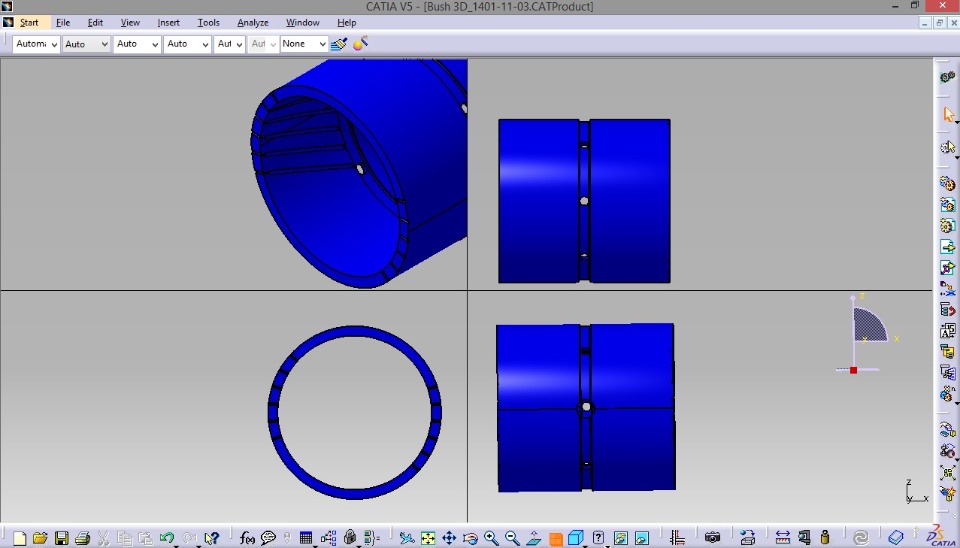Screen dimensions: 960x548
Task: Click the blue ring front view
Action: tap(355, 412)
